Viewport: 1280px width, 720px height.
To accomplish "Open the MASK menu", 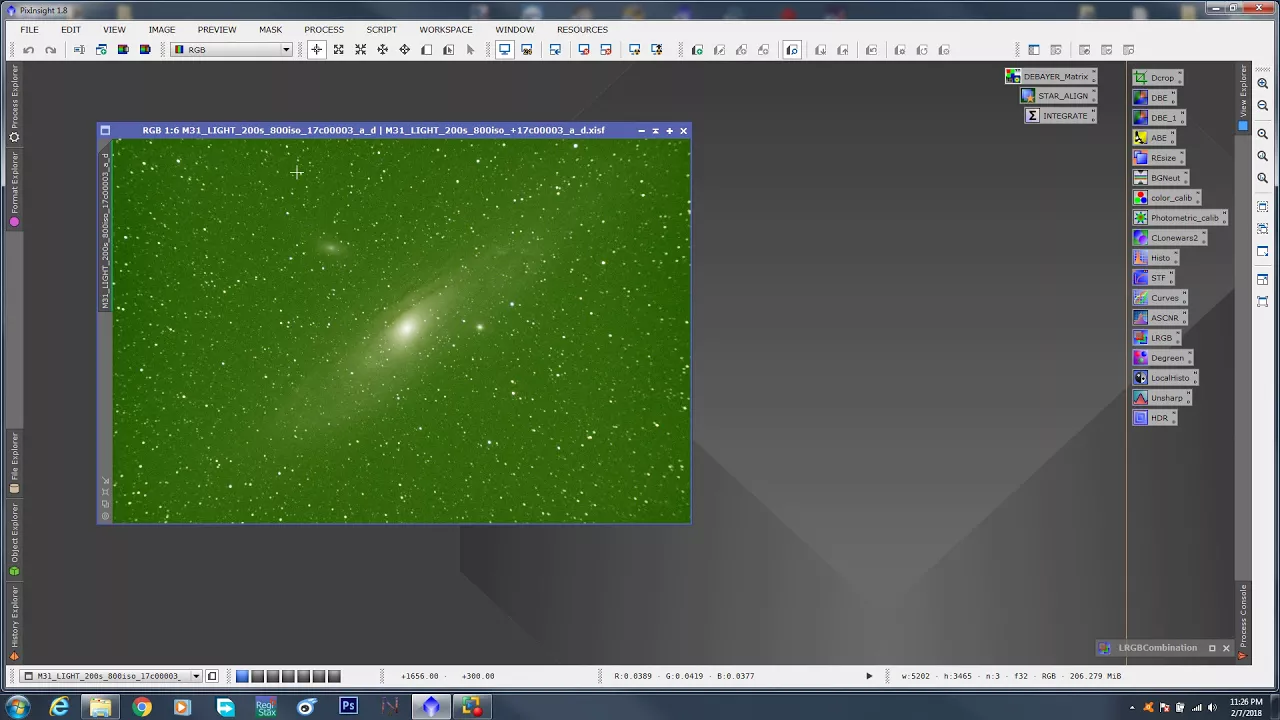I will pos(270,30).
